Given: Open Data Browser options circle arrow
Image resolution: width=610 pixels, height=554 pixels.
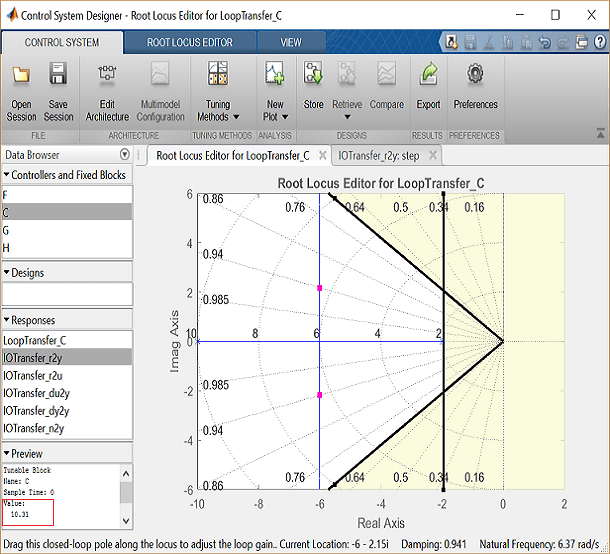Looking at the screenshot, I should coord(124,154).
